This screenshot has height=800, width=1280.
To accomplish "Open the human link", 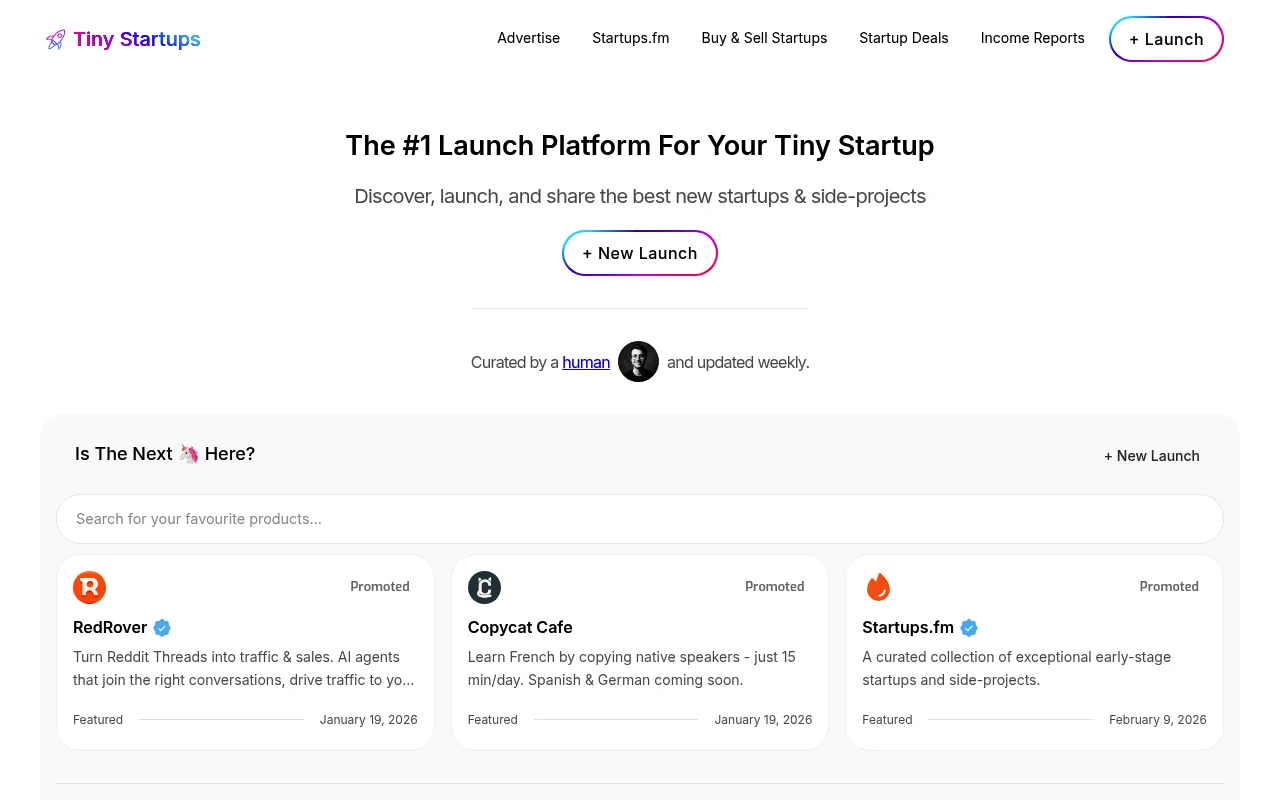I will (x=585, y=362).
